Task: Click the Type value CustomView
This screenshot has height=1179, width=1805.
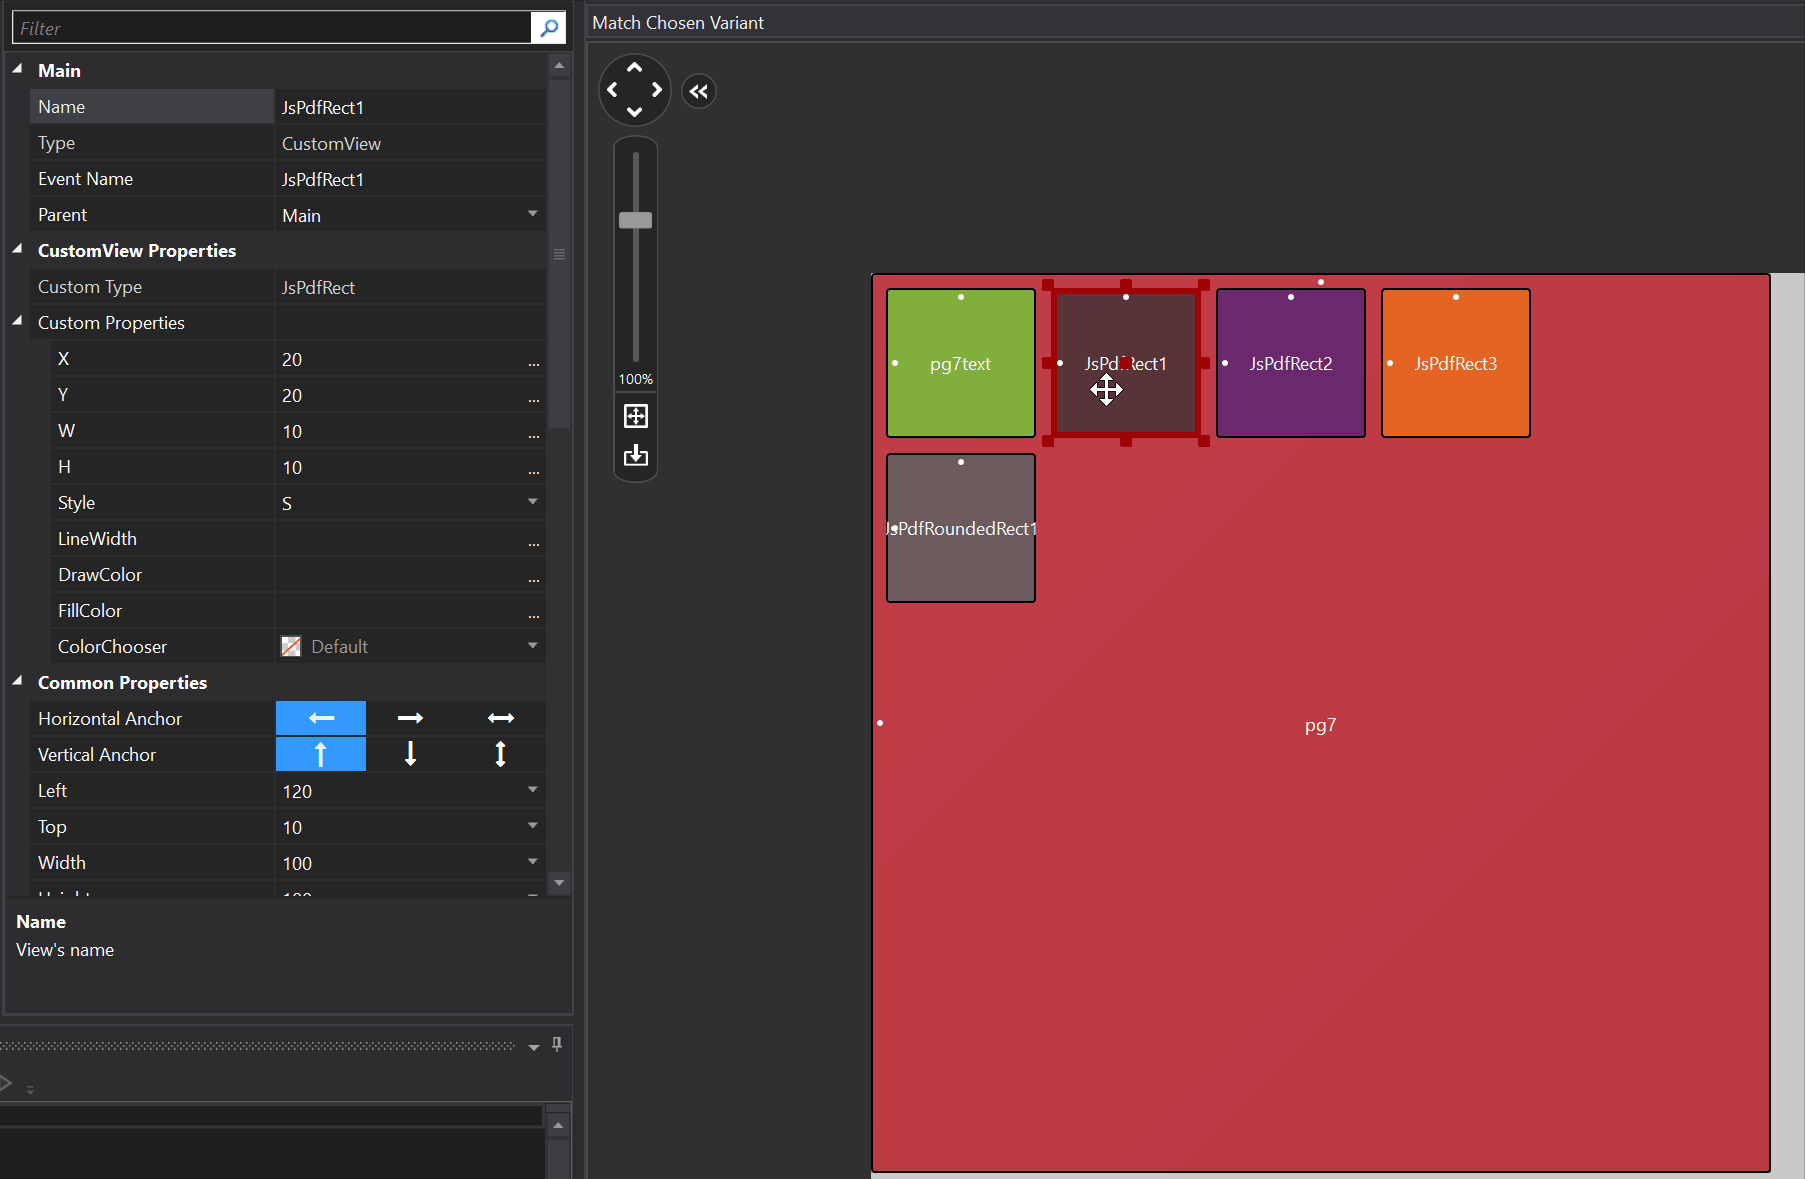Action: [410, 143]
